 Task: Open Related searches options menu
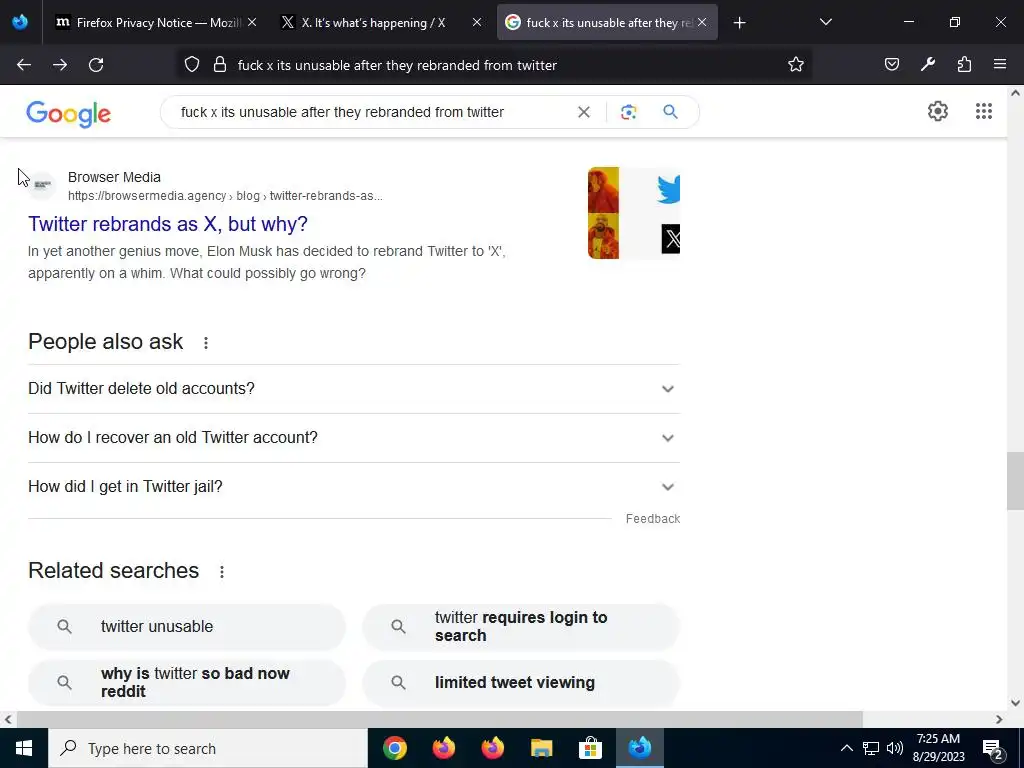click(x=222, y=572)
